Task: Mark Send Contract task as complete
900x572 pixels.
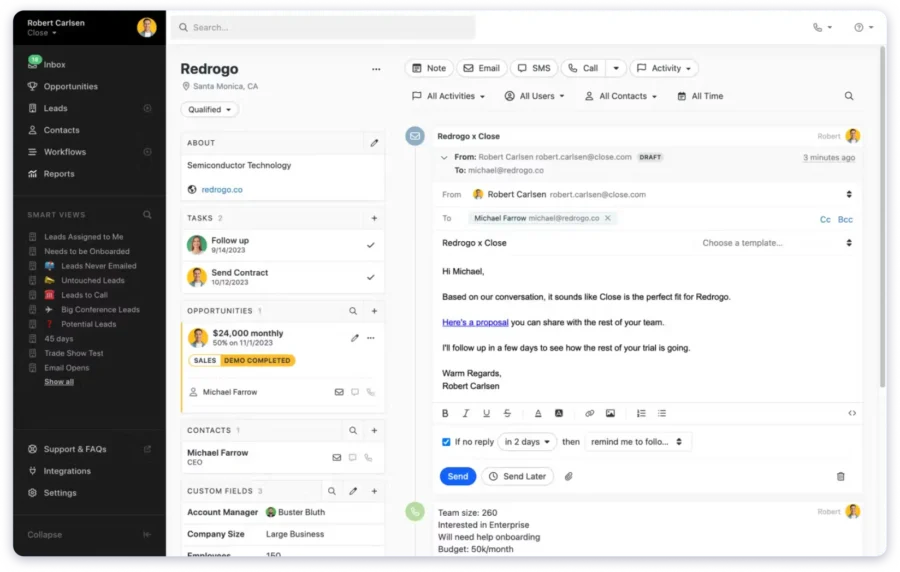Action: 371,277
